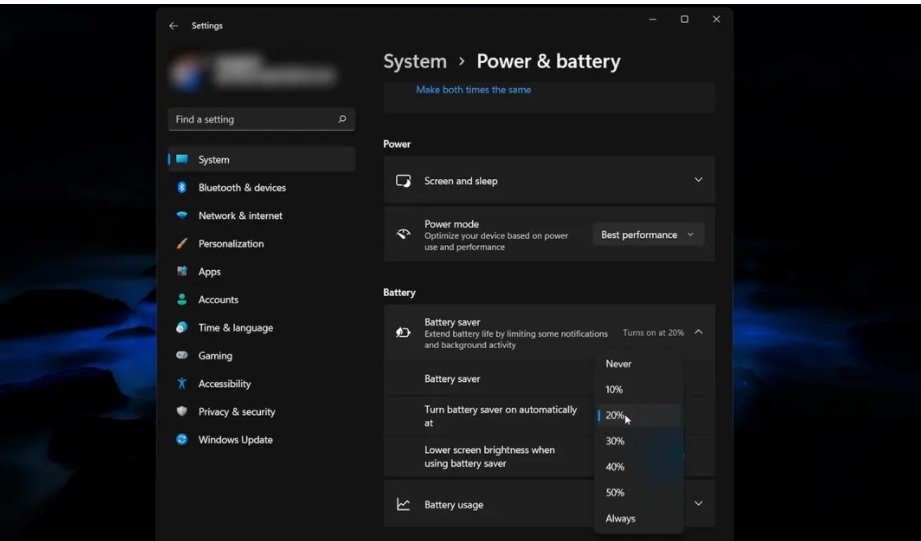Image resolution: width=921 pixels, height=541 pixels.
Task: Select Never in the battery saver list
Action: [x=639, y=364]
